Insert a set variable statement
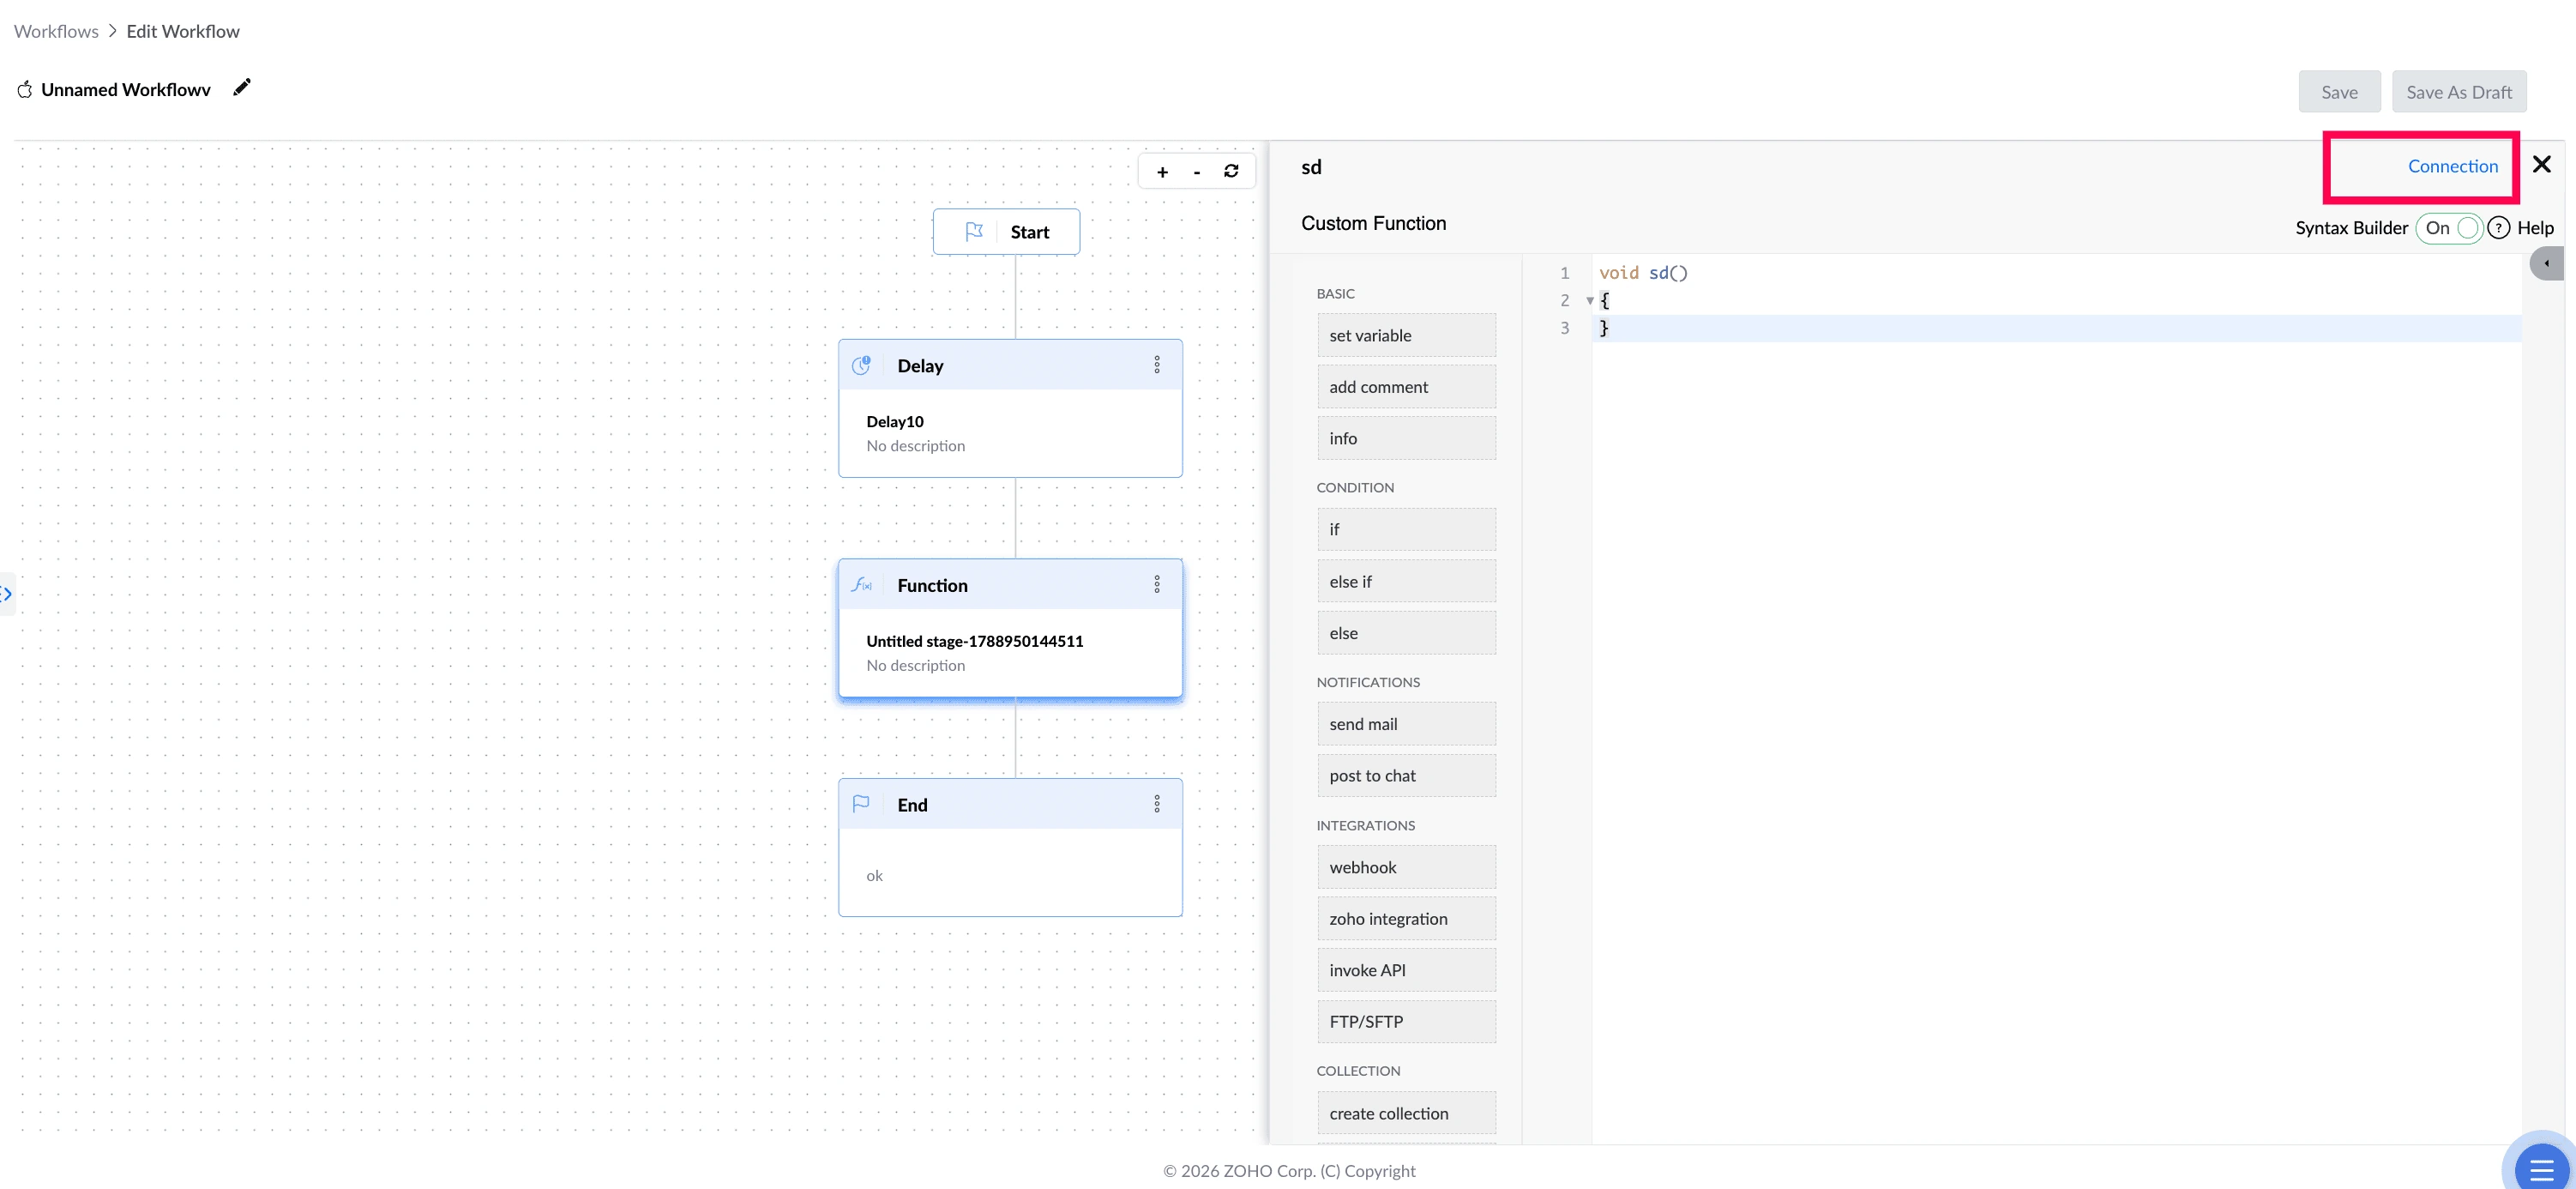Viewport: 2576px width, 1189px height. [1406, 335]
